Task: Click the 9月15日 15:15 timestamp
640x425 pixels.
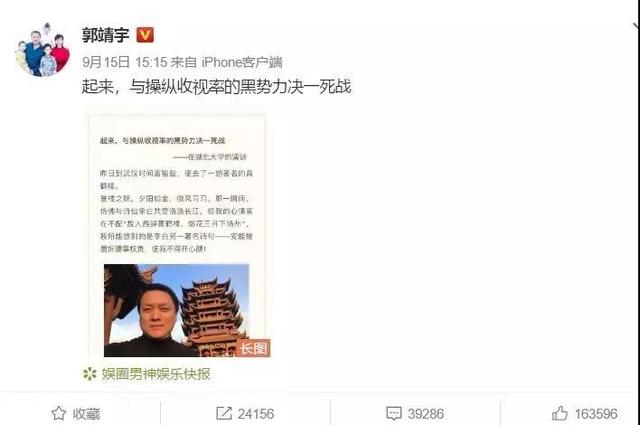Action: coord(125,62)
